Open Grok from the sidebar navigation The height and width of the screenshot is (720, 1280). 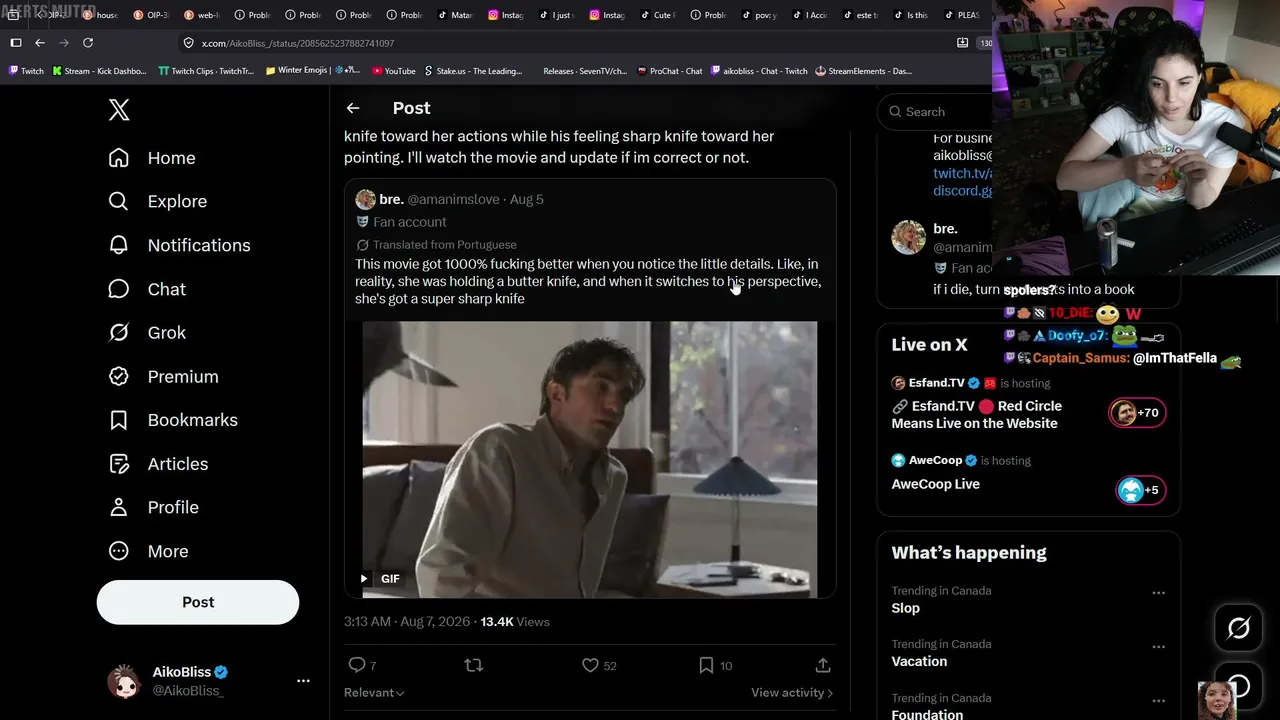click(x=147, y=333)
